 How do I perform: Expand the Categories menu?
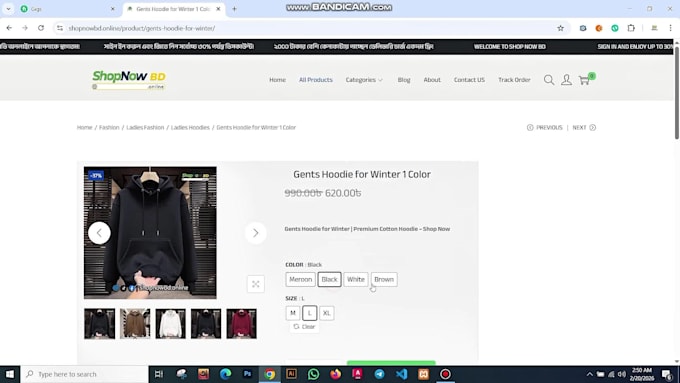364,80
